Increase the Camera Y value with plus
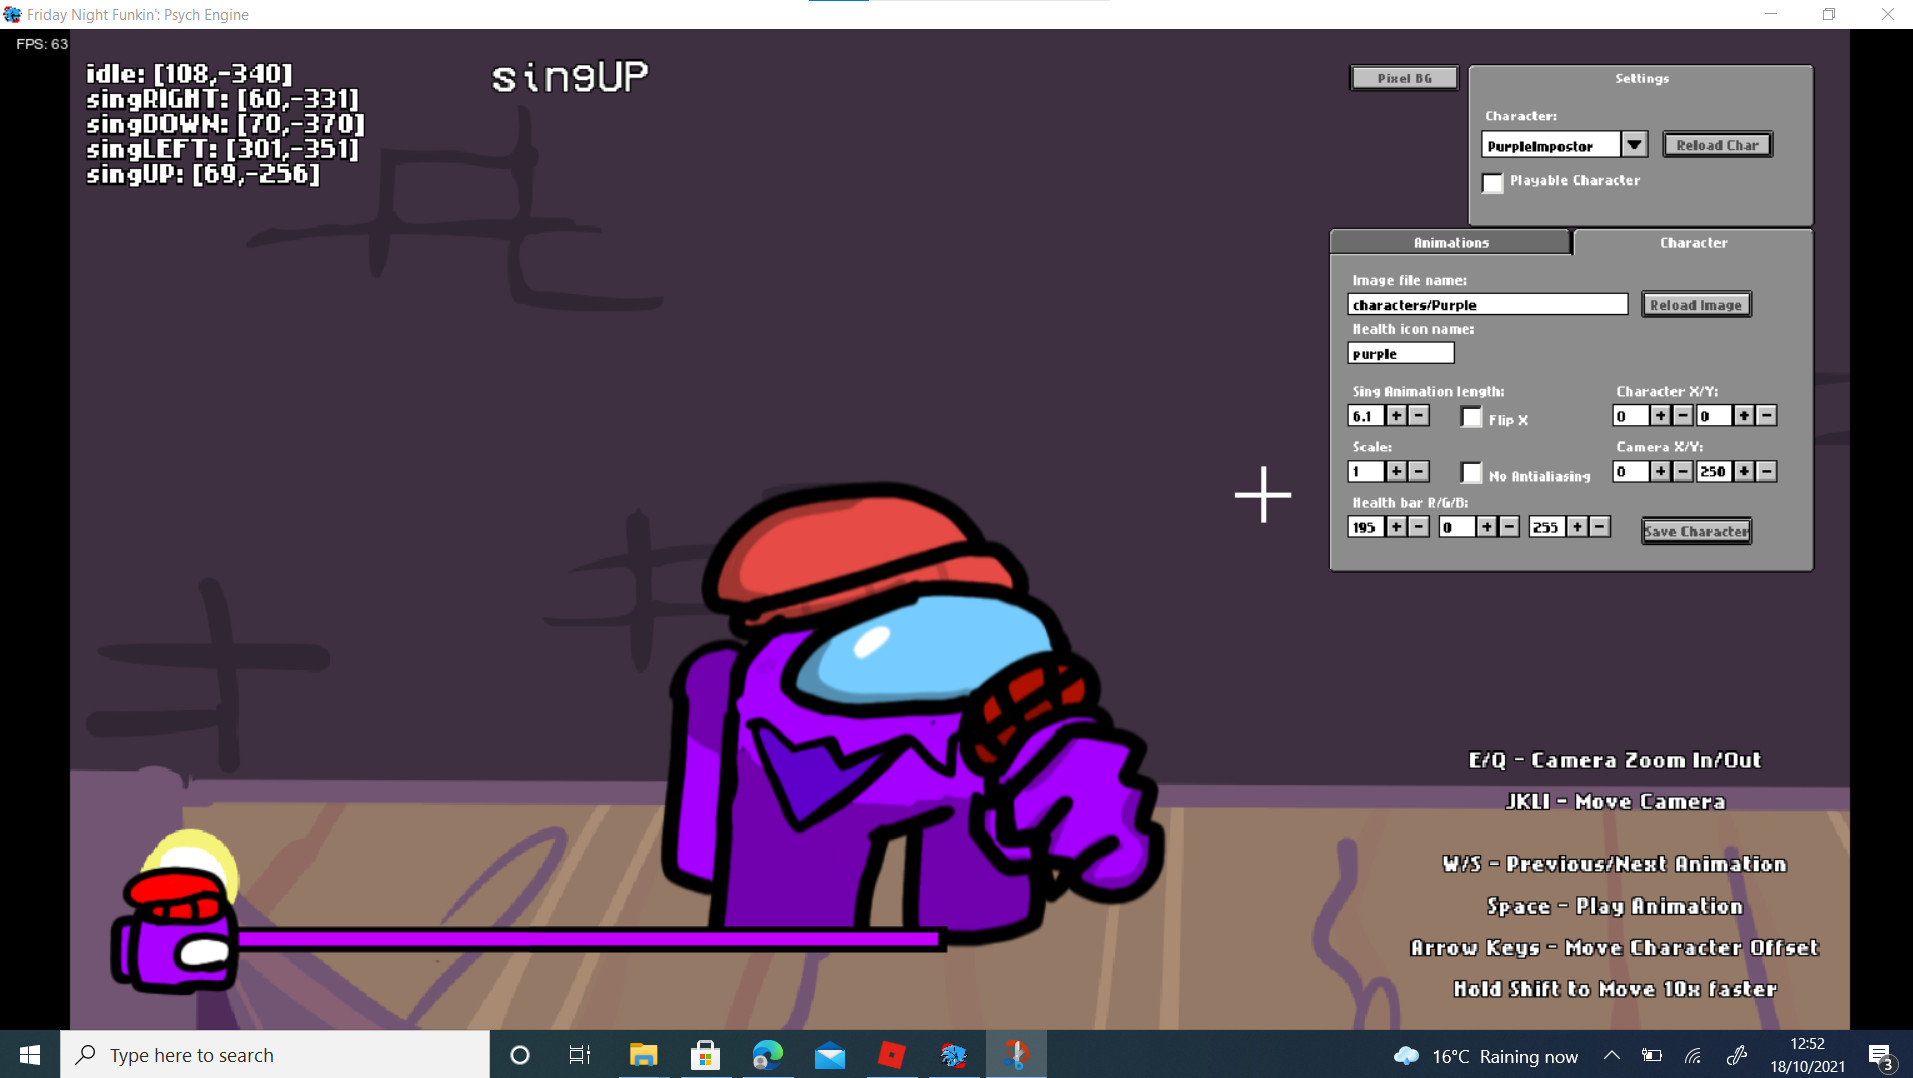1913x1078 pixels. tap(1746, 471)
